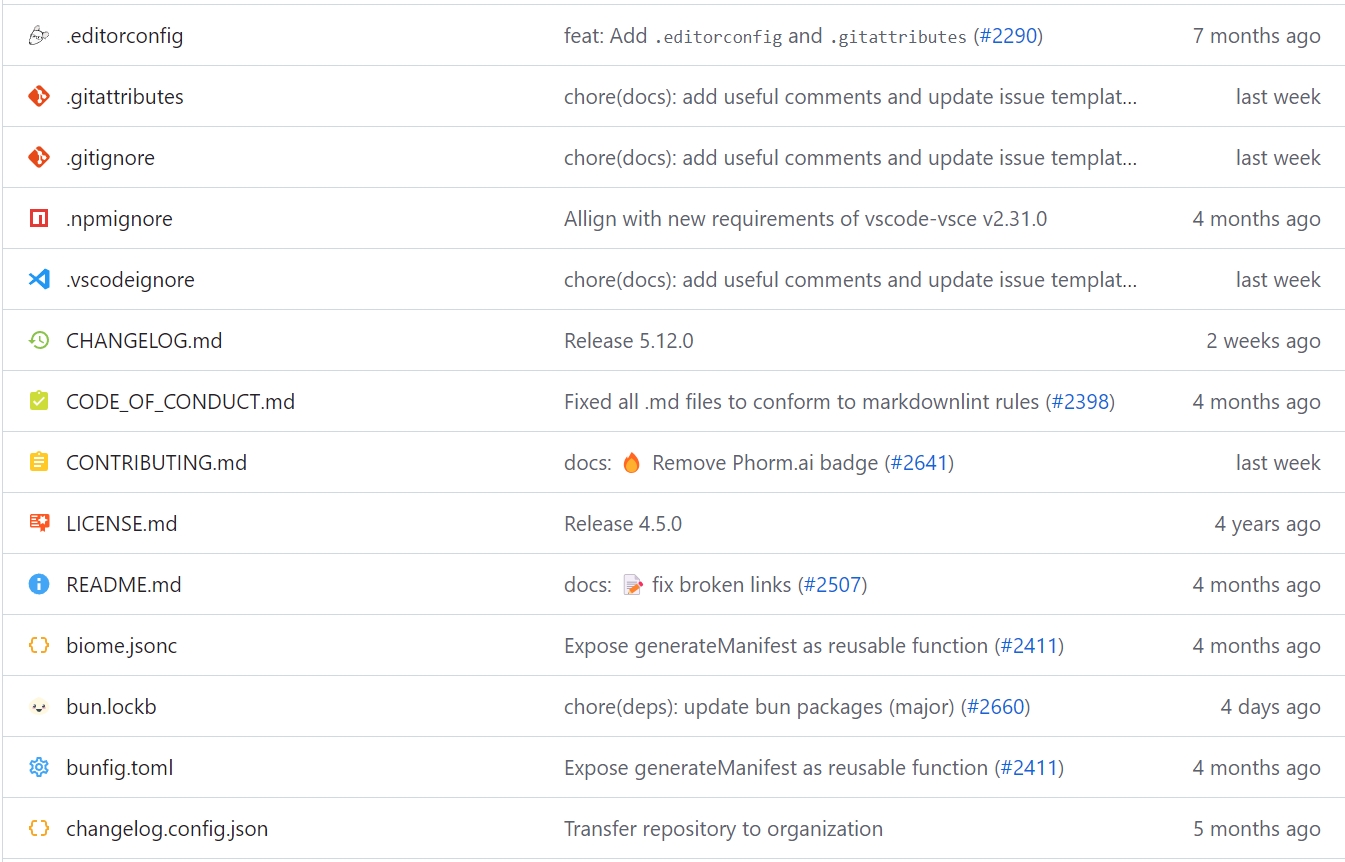The image size is (1345, 862).
Task: Click the curly braces icon beside biome.jsonc
Action: pyautogui.click(x=39, y=646)
